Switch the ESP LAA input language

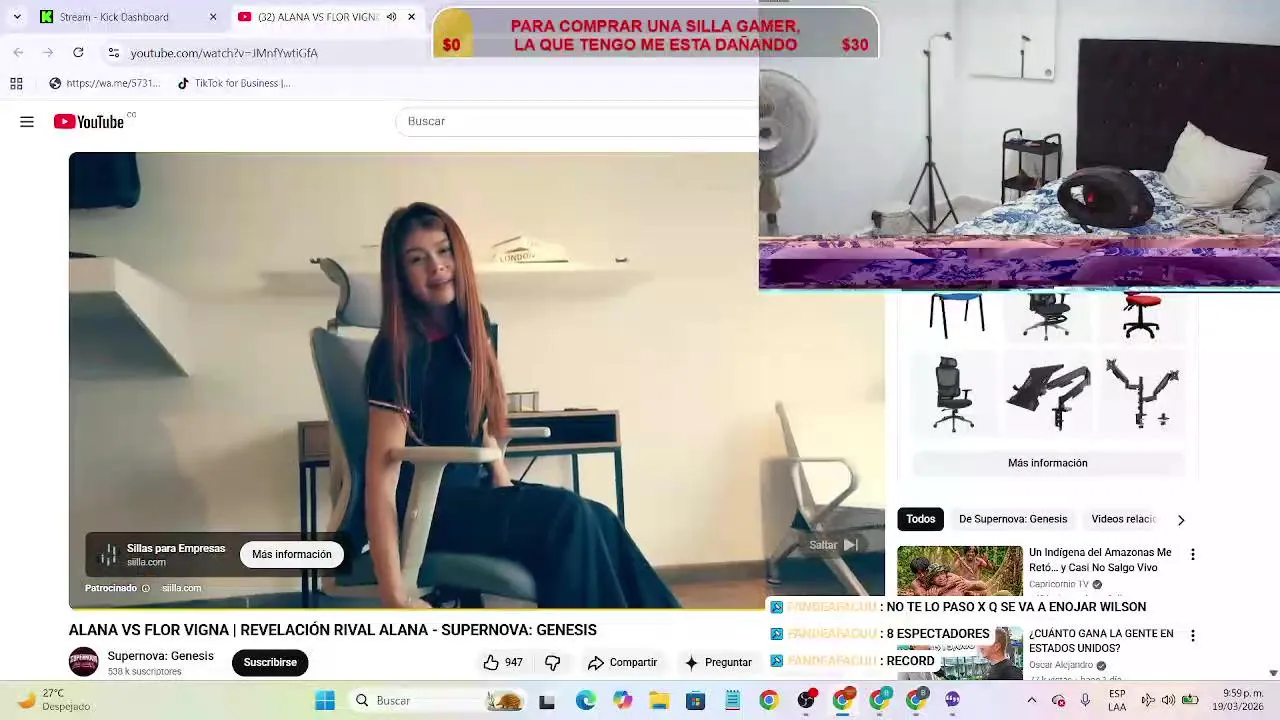1117,701
